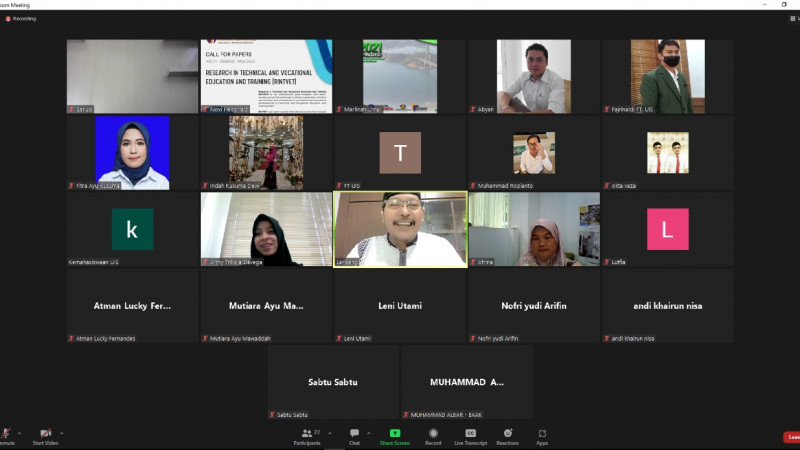Click the green Share Screen button
This screenshot has width=800, height=450.
[x=394, y=436]
